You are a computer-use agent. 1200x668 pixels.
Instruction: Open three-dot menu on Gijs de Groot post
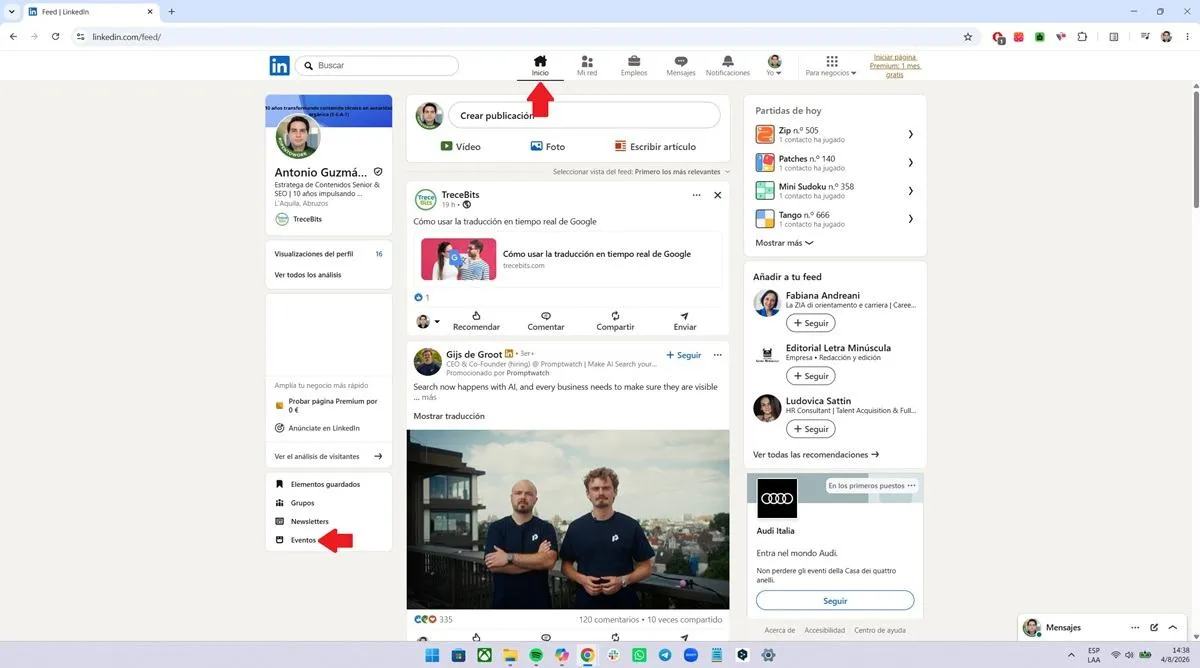point(717,355)
